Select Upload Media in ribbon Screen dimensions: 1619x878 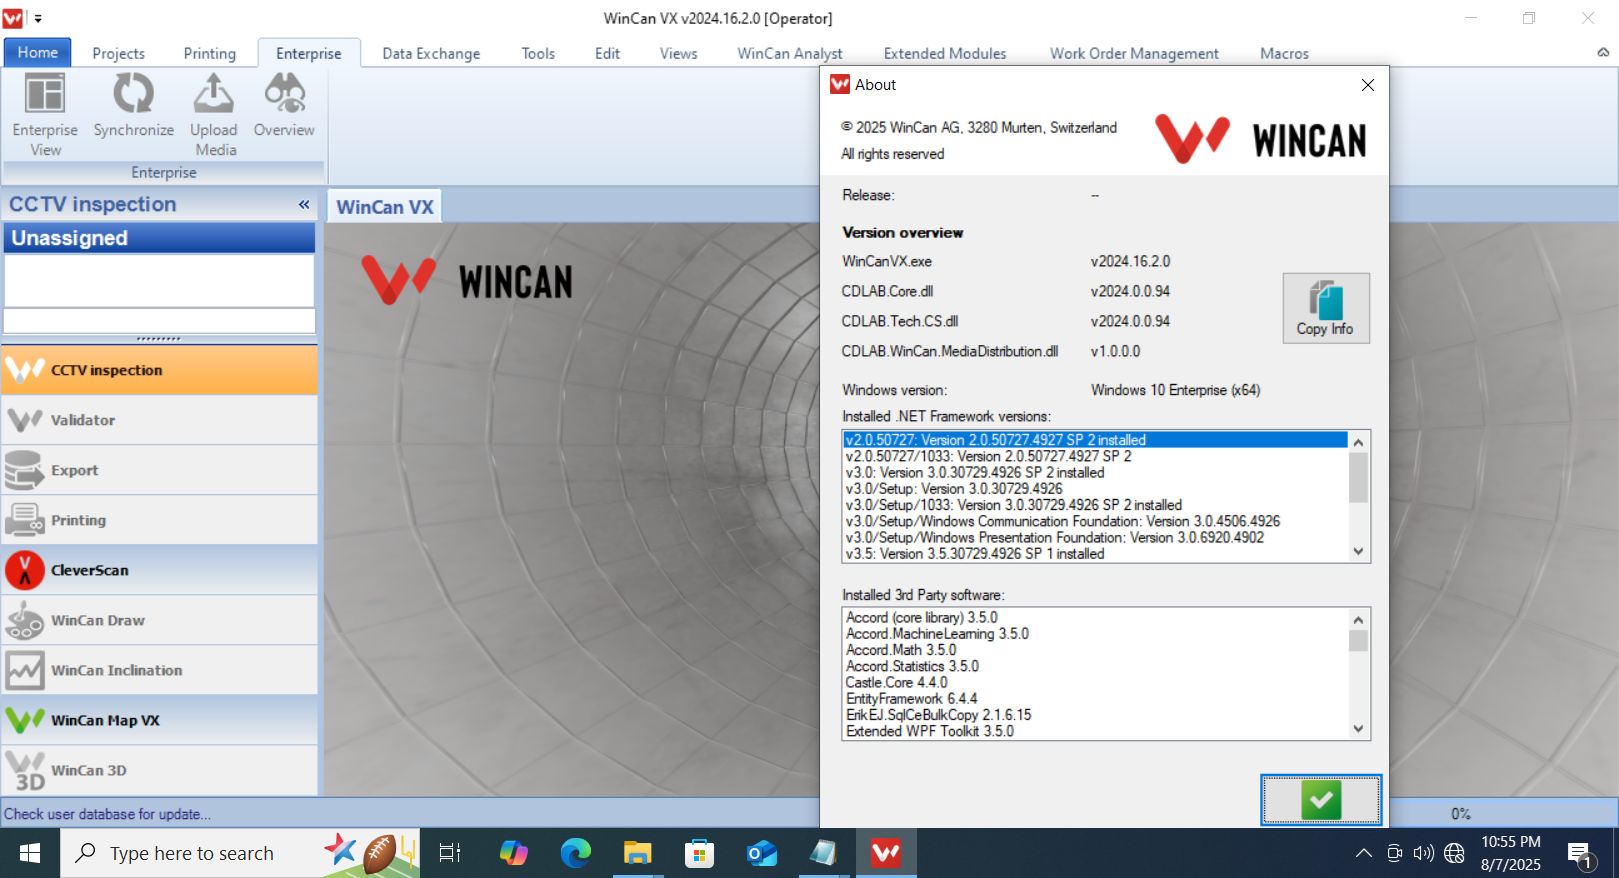click(x=214, y=114)
